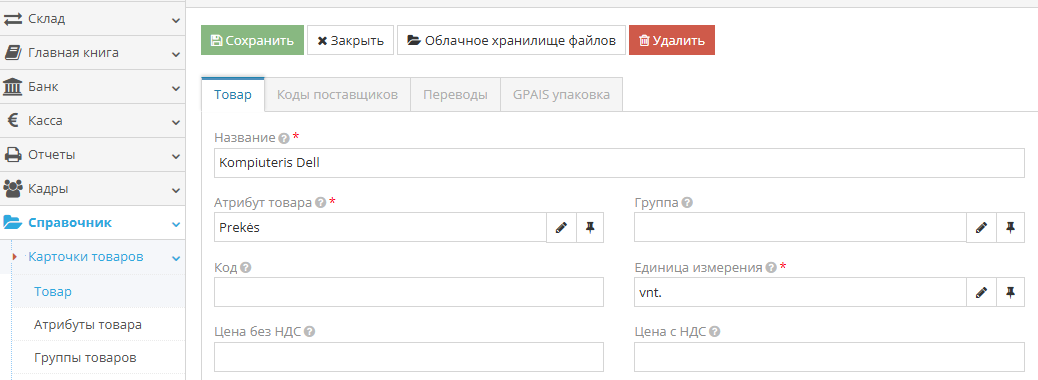Save the product with Сохранить
This screenshot has width=1038, height=380.
point(252,40)
